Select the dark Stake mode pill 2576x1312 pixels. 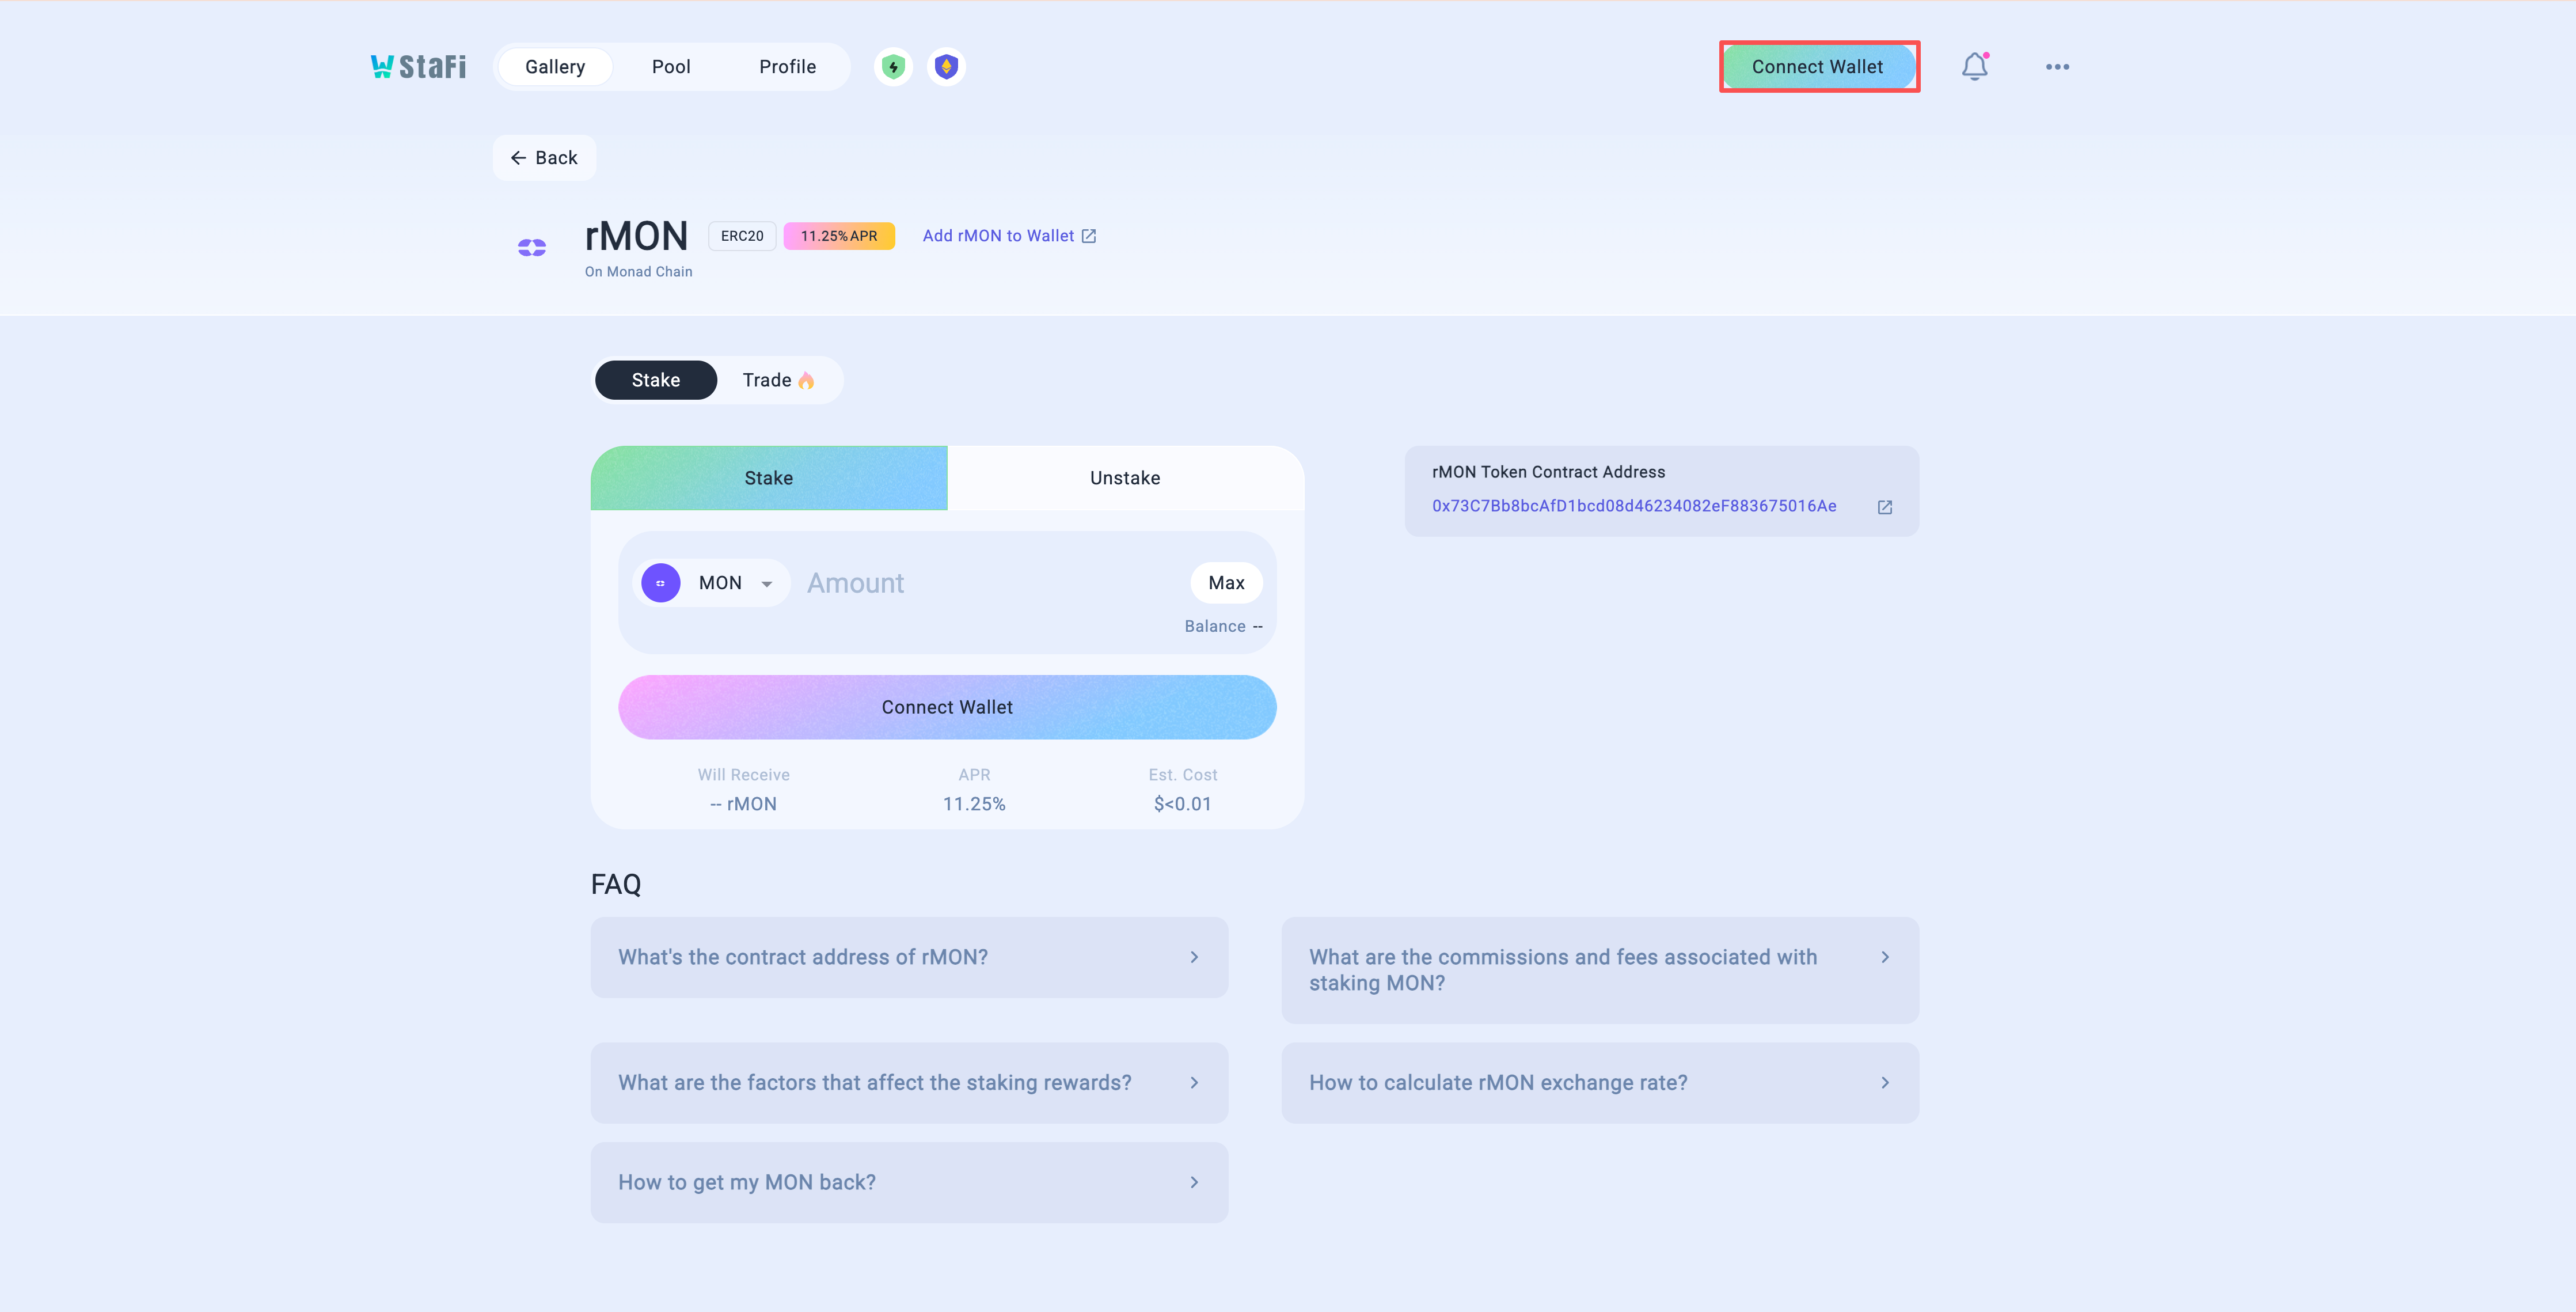pos(656,380)
